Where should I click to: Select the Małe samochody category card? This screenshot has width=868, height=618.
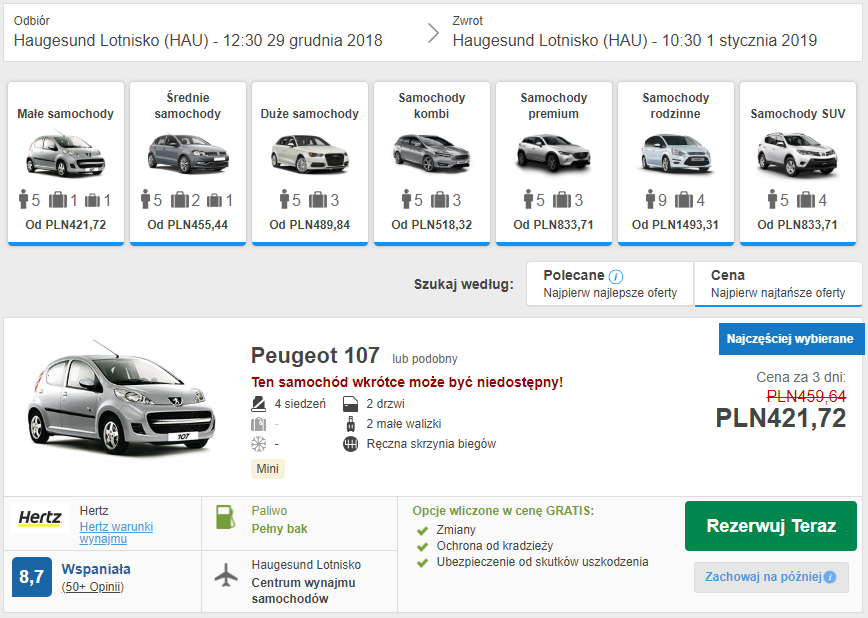pyautogui.click(x=66, y=163)
